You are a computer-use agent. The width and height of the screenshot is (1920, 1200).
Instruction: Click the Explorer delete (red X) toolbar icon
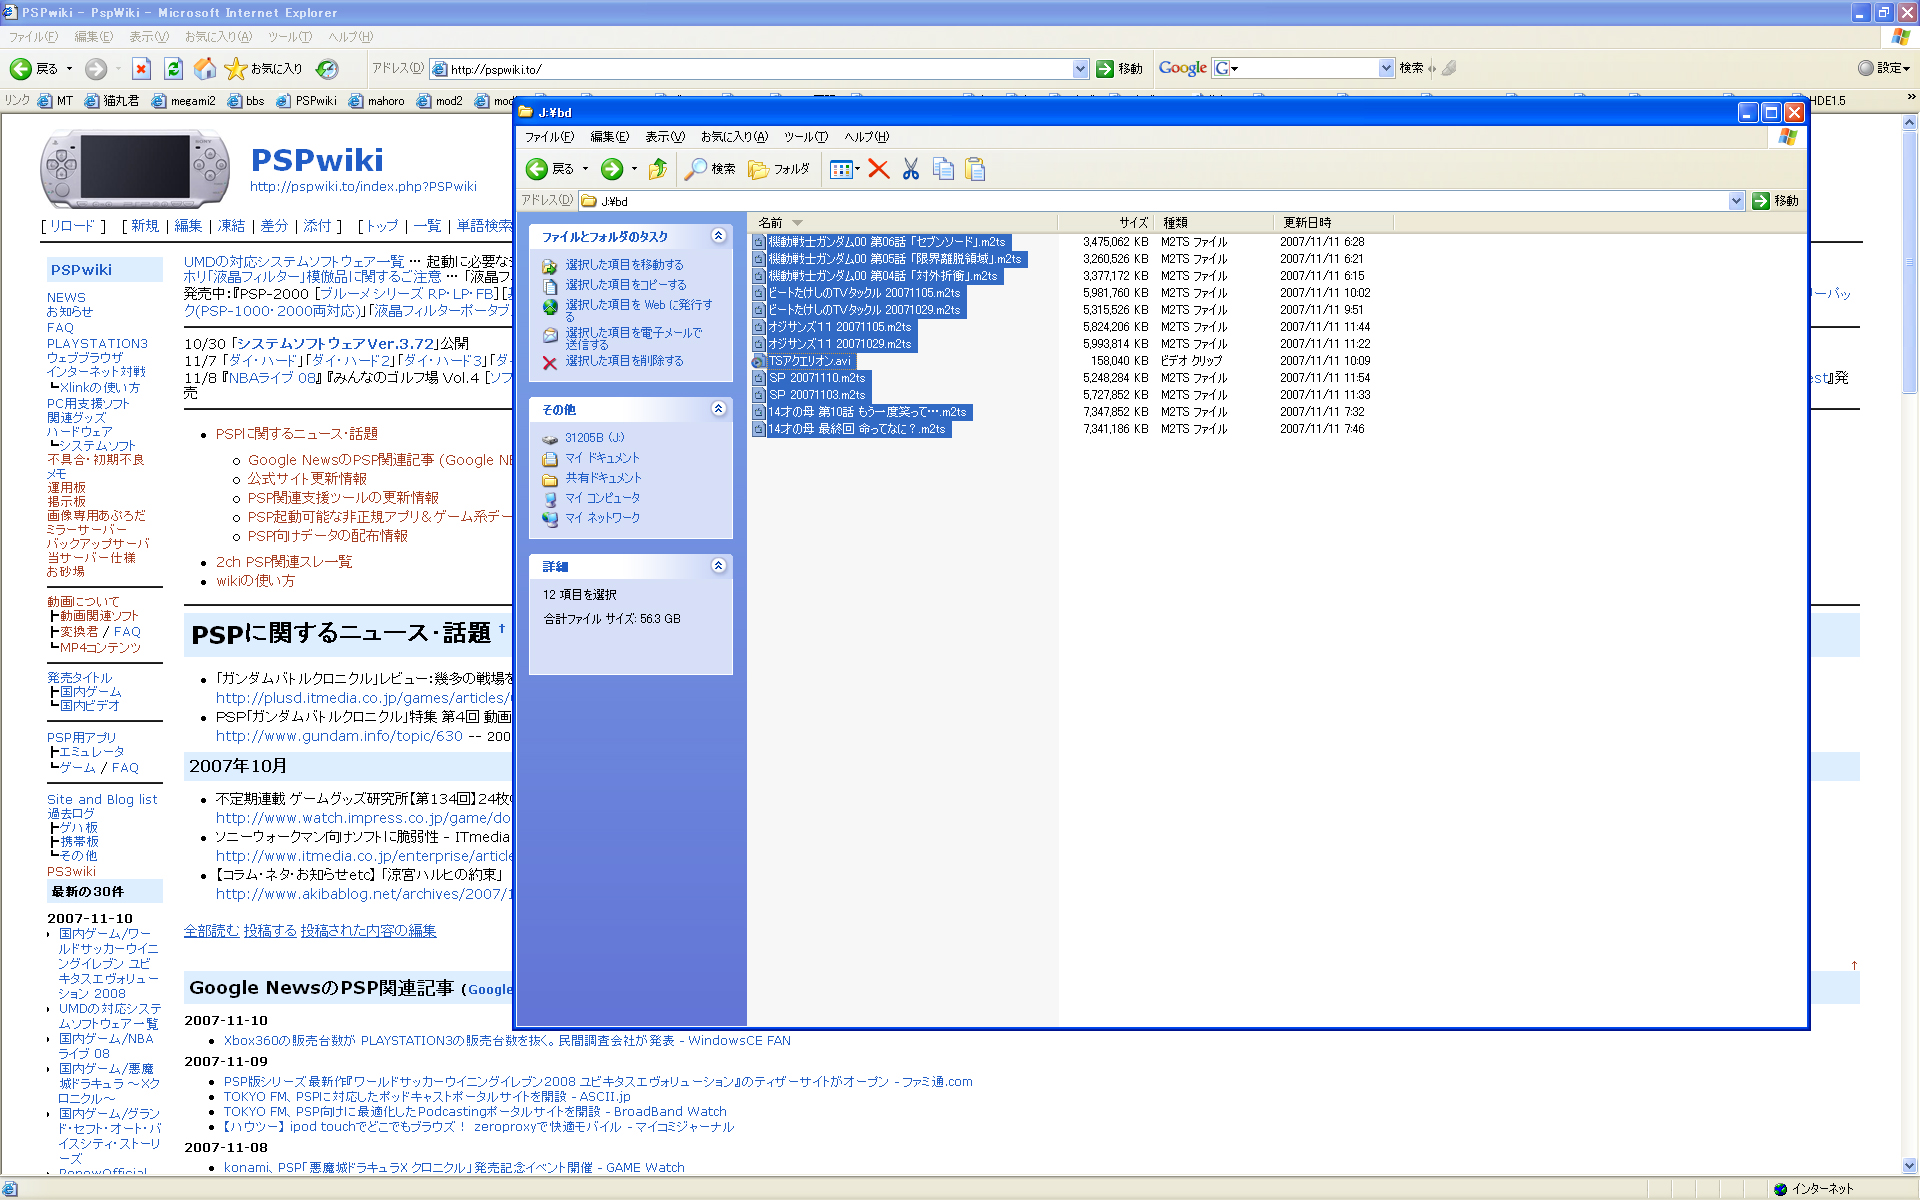pyautogui.click(x=878, y=169)
